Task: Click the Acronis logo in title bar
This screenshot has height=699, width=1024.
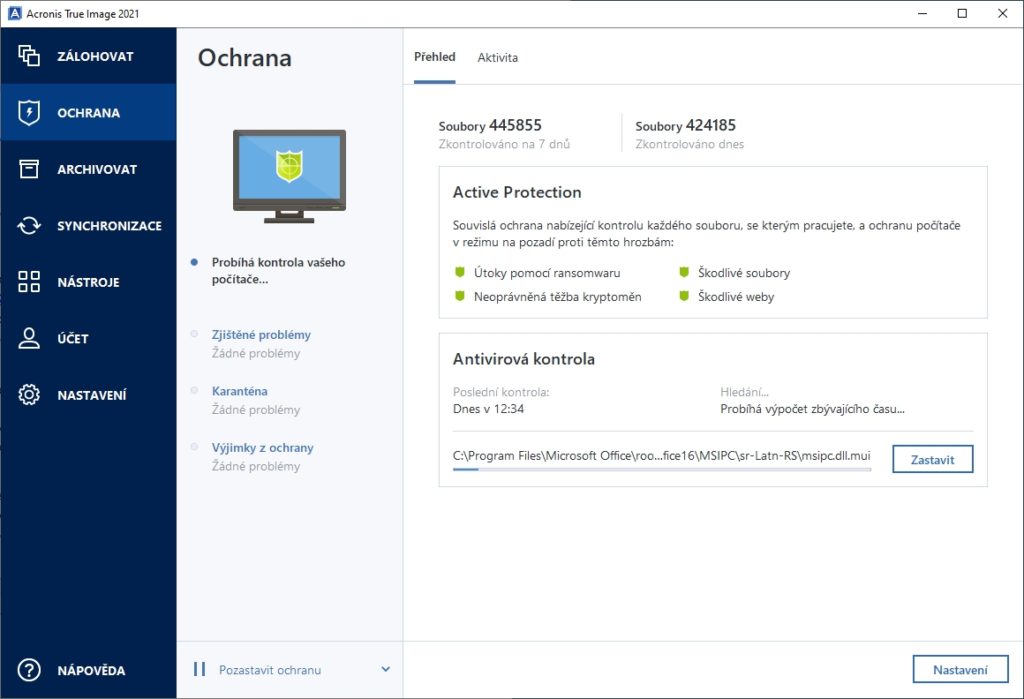Action: point(13,13)
